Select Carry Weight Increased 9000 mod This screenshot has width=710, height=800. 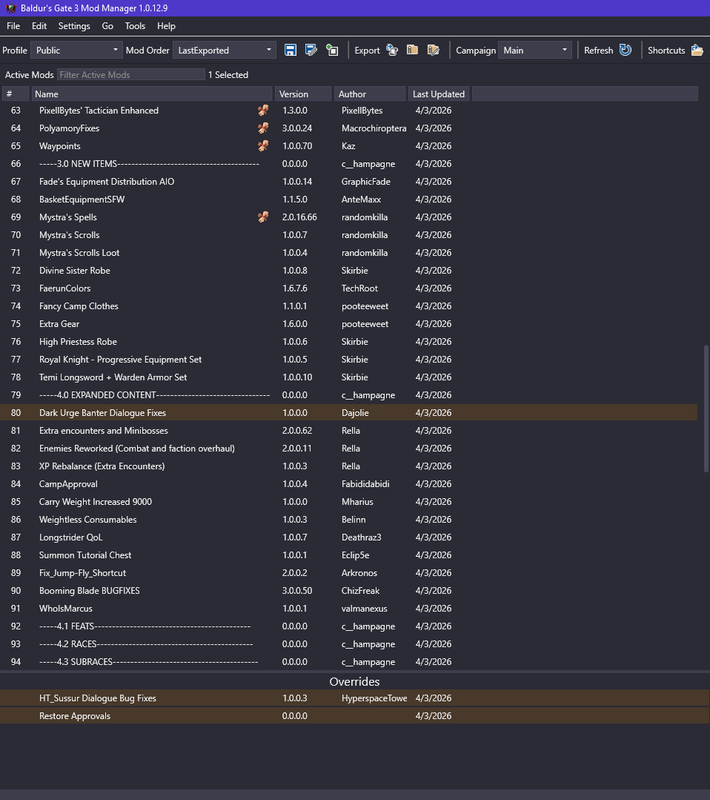(349, 502)
